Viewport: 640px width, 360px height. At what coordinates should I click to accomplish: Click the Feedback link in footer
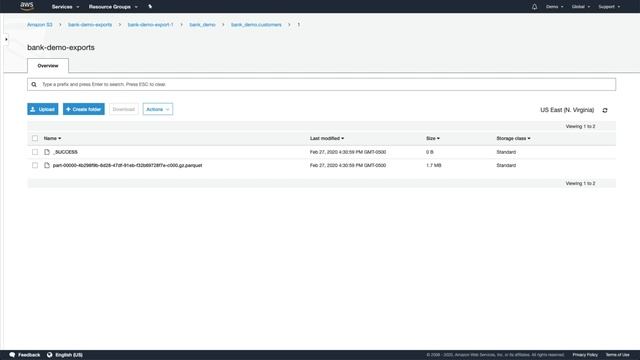[29, 355]
